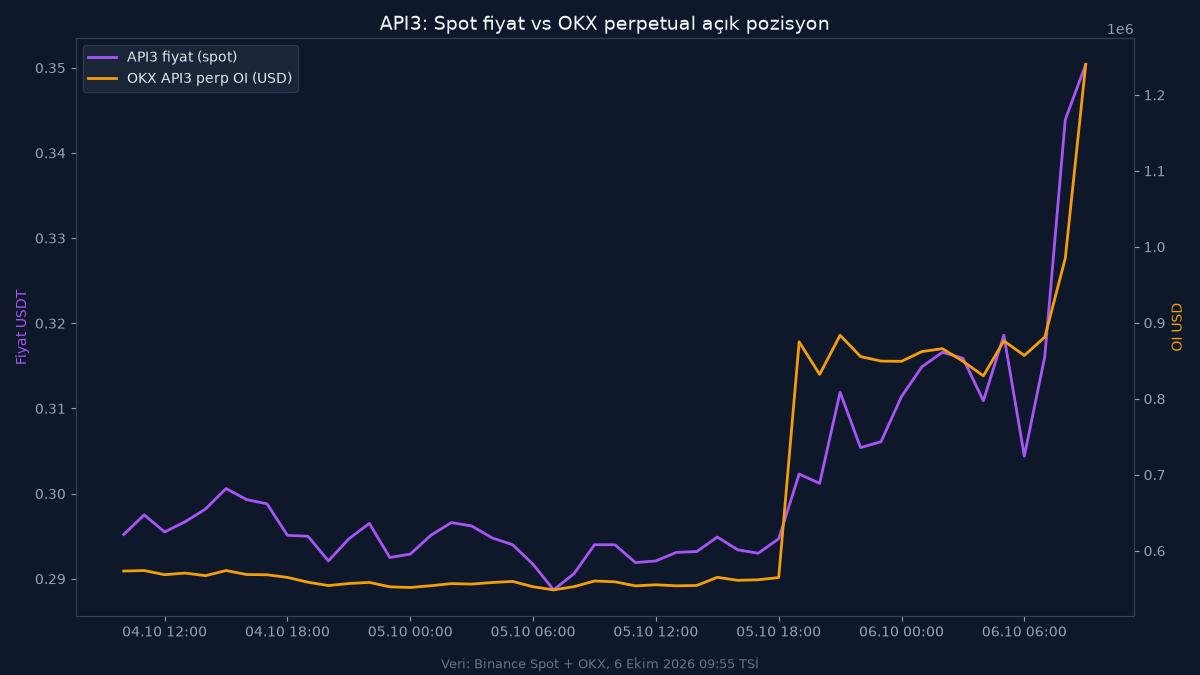This screenshot has height=675, width=1200.
Task: Click the right axis tick 0.9
Action: tap(1154, 323)
